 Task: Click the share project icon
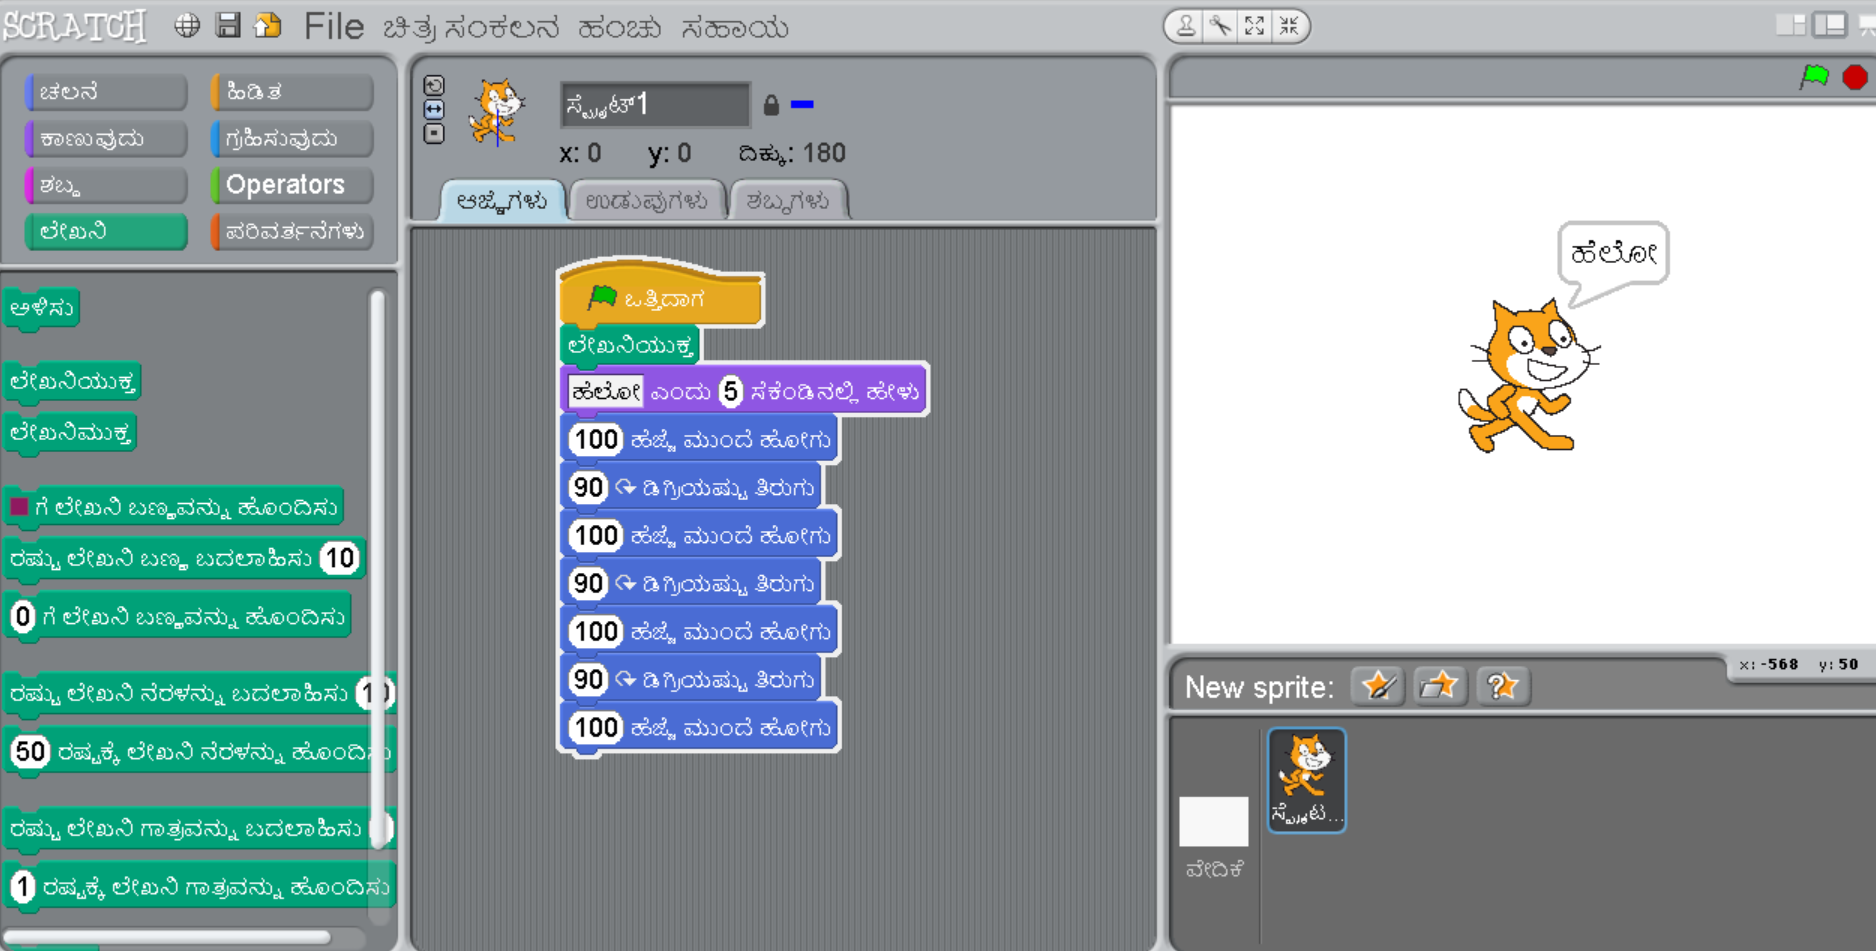268,26
